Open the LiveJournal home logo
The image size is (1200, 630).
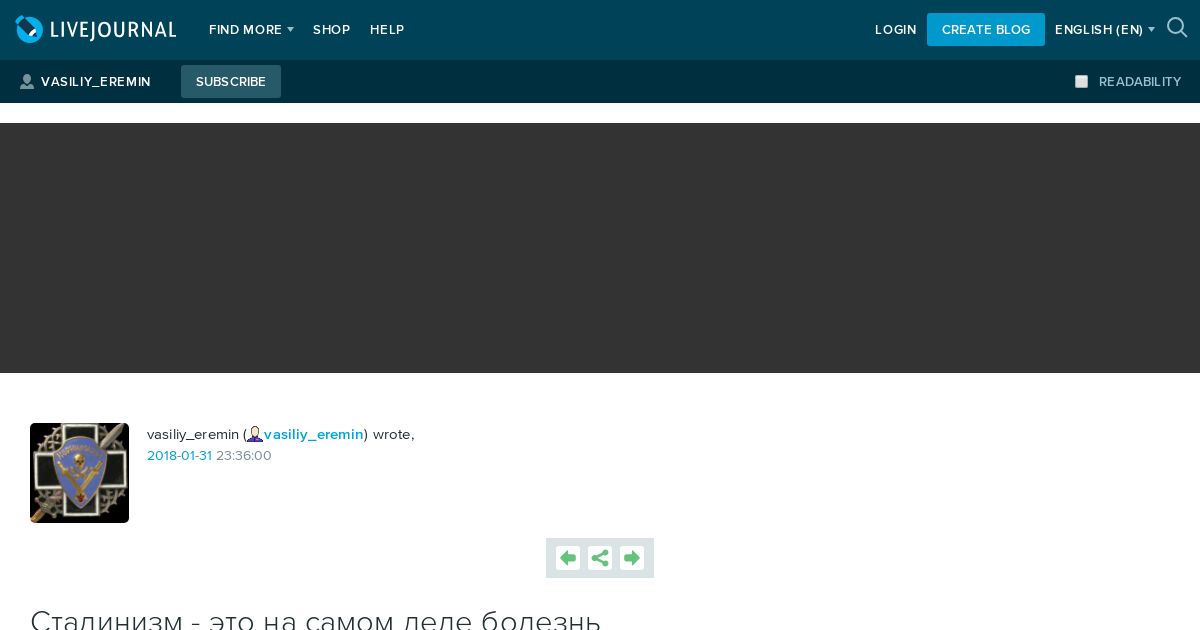(96, 29)
